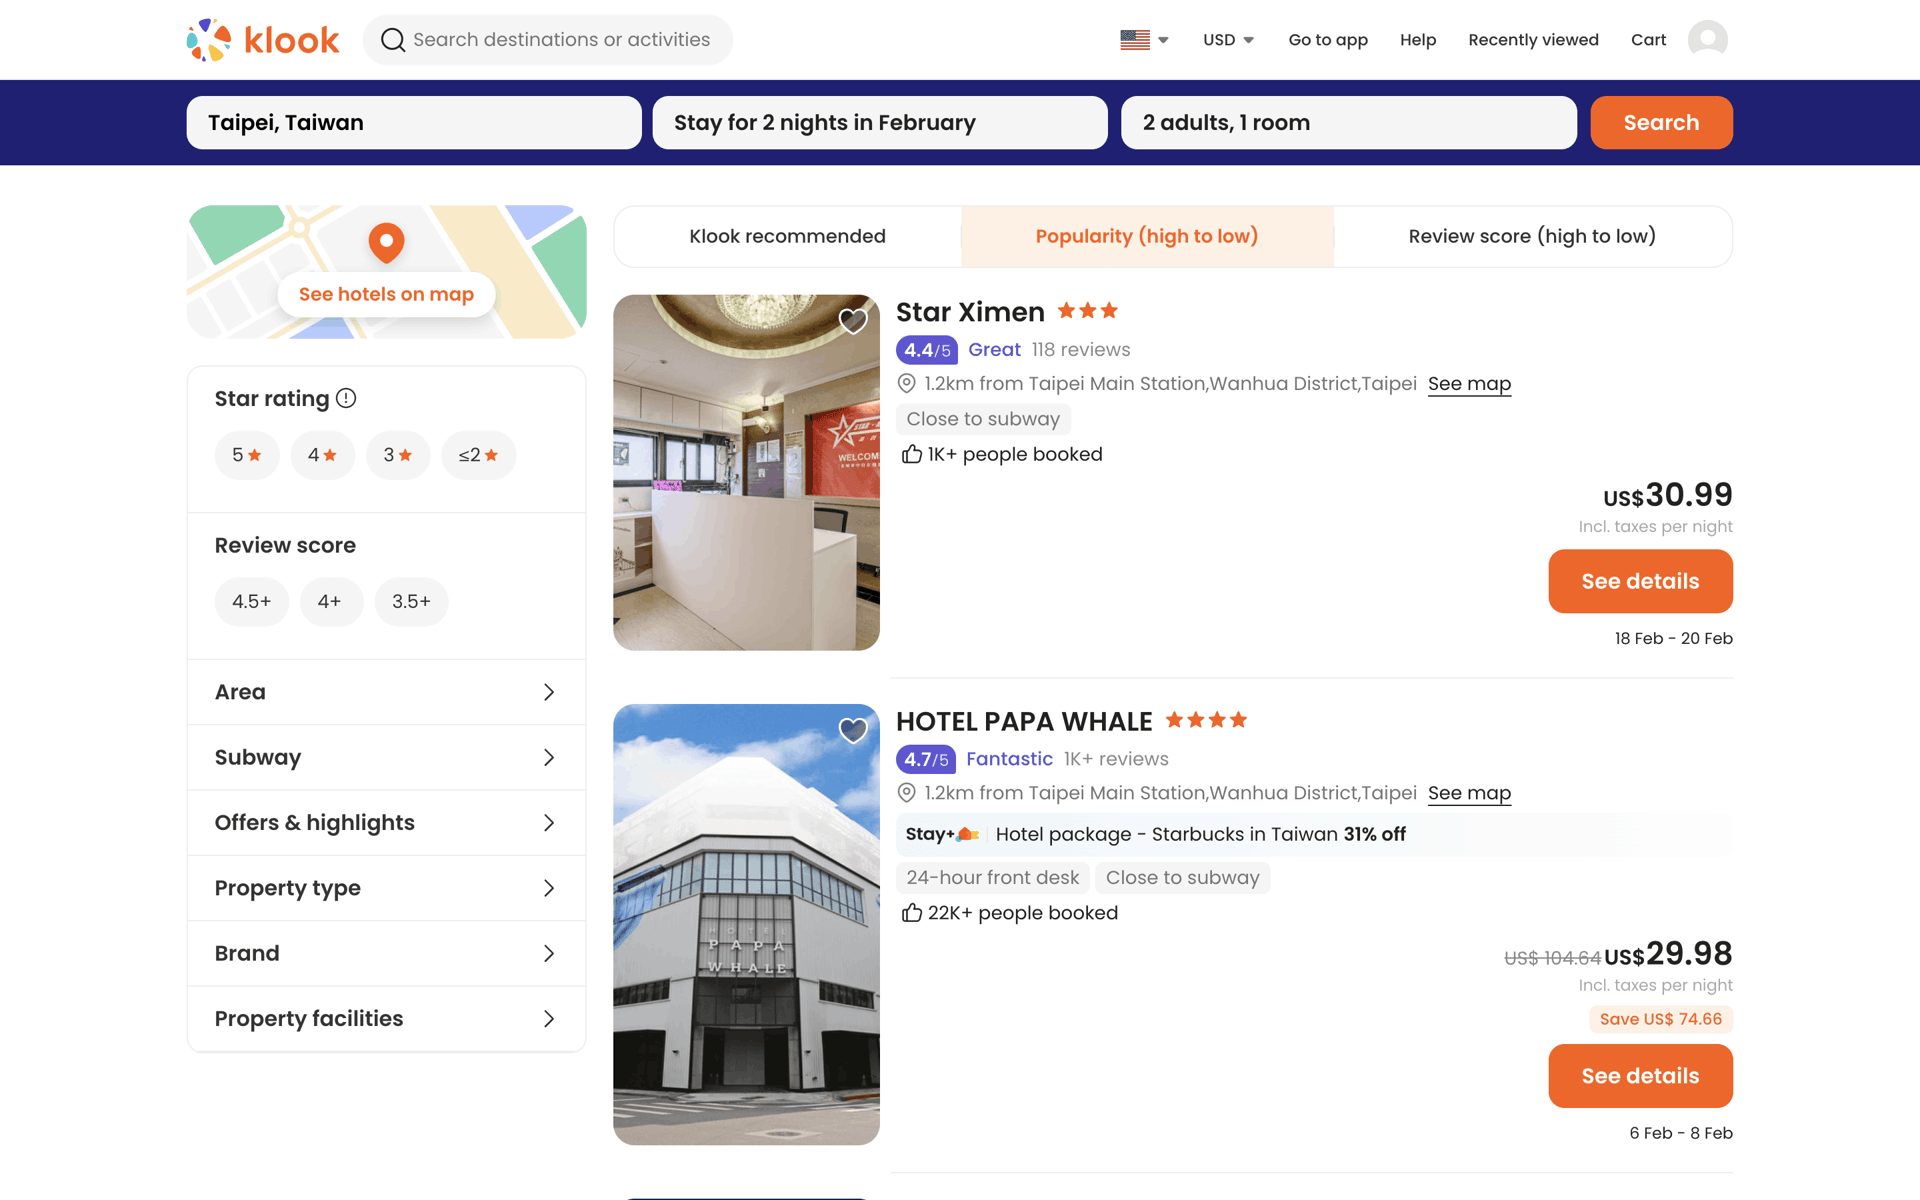Click the 4.7/5 score badge

(x=925, y=759)
